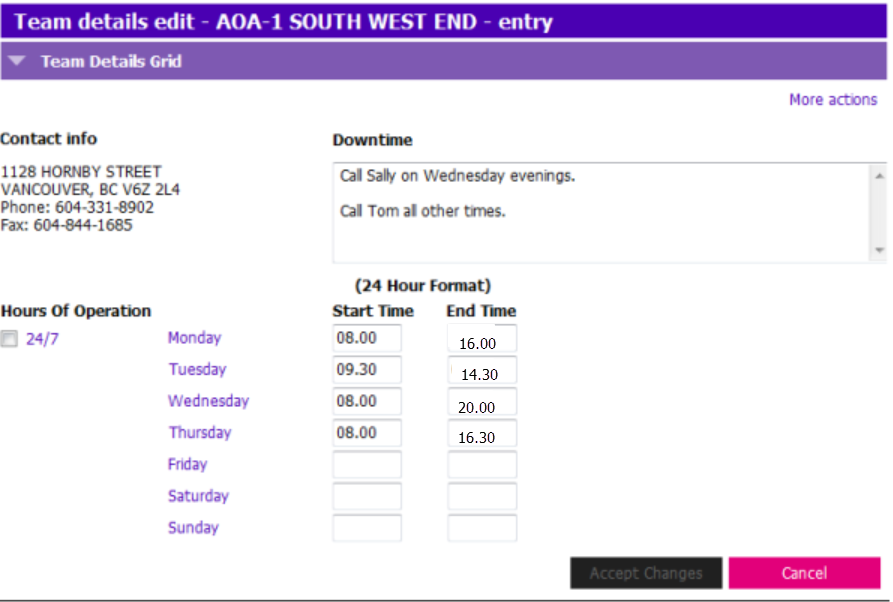893x602 pixels.
Task: Collapse the Team Details Grid triangle
Action: click(x=17, y=60)
